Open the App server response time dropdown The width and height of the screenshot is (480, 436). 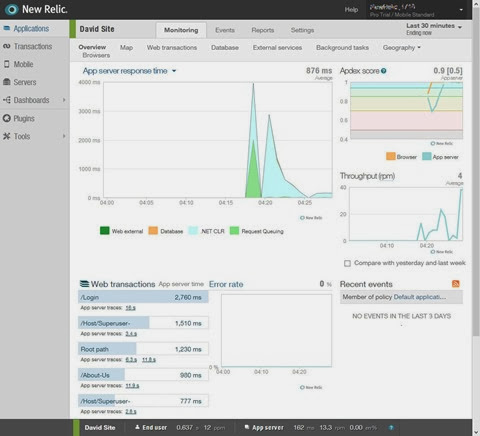[x=129, y=71]
